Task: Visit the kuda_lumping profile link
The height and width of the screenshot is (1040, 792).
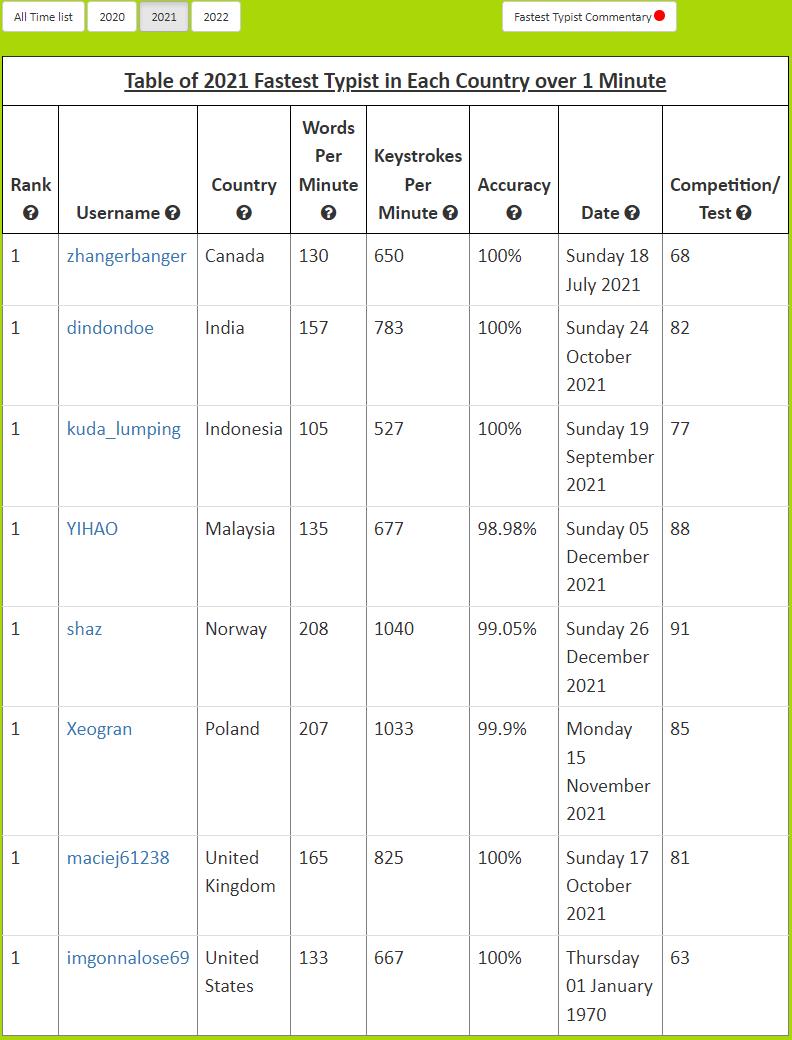Action: [x=124, y=429]
